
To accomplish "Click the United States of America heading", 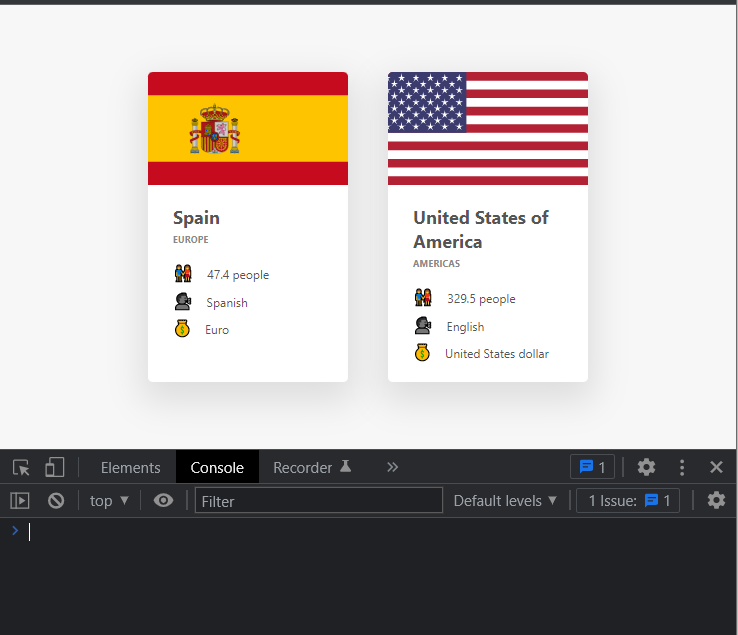I will point(481,230).
